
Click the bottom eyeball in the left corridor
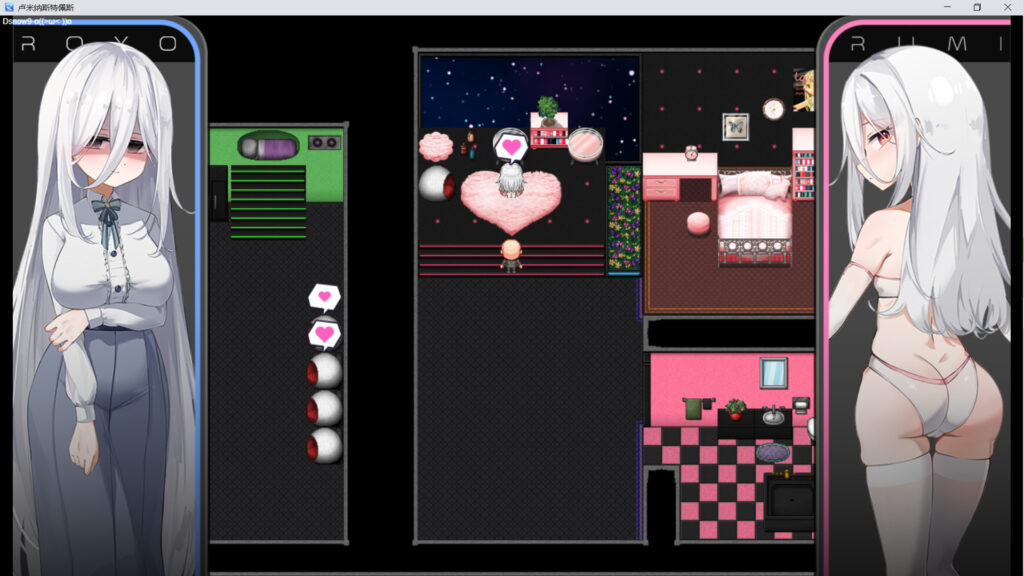[x=325, y=445]
